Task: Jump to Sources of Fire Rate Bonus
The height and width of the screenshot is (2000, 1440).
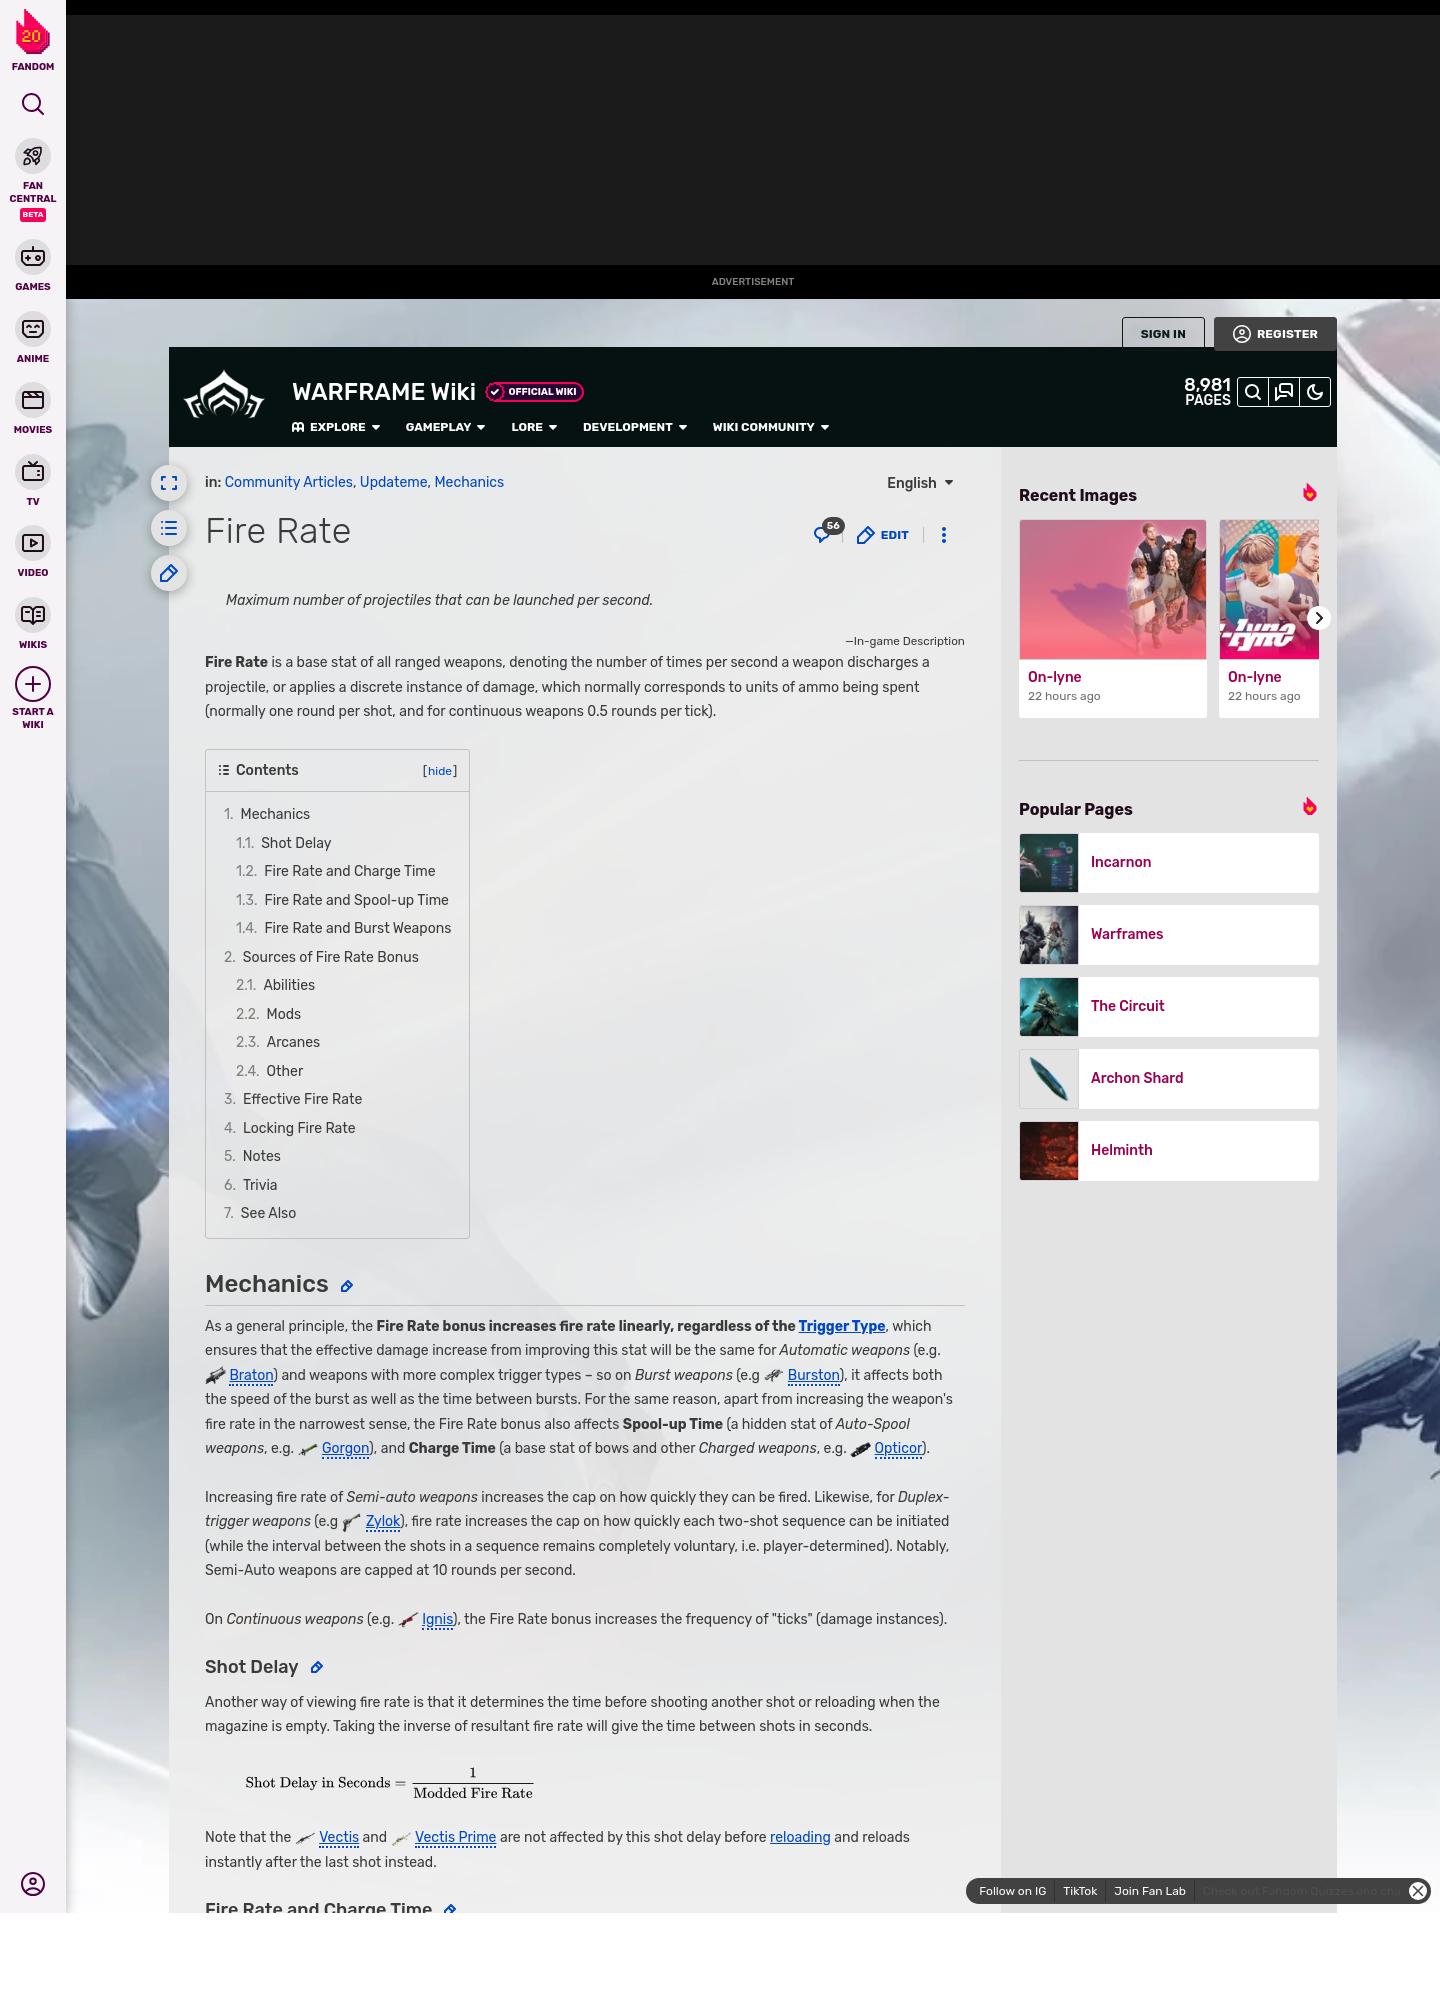Action: (321, 957)
